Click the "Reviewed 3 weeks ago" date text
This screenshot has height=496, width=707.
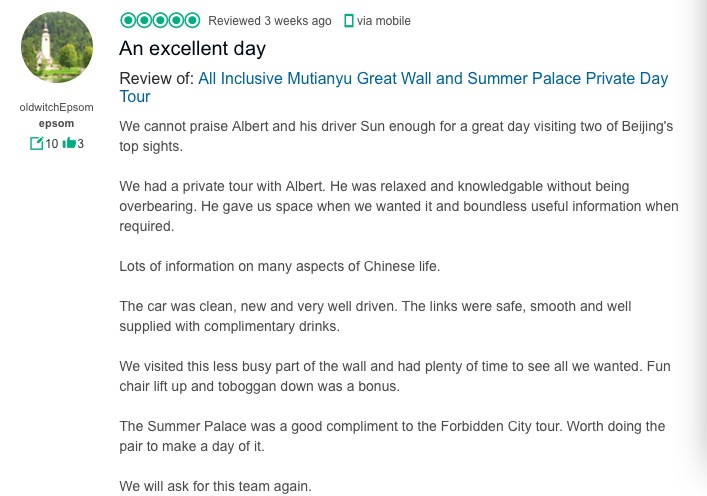[x=270, y=21]
